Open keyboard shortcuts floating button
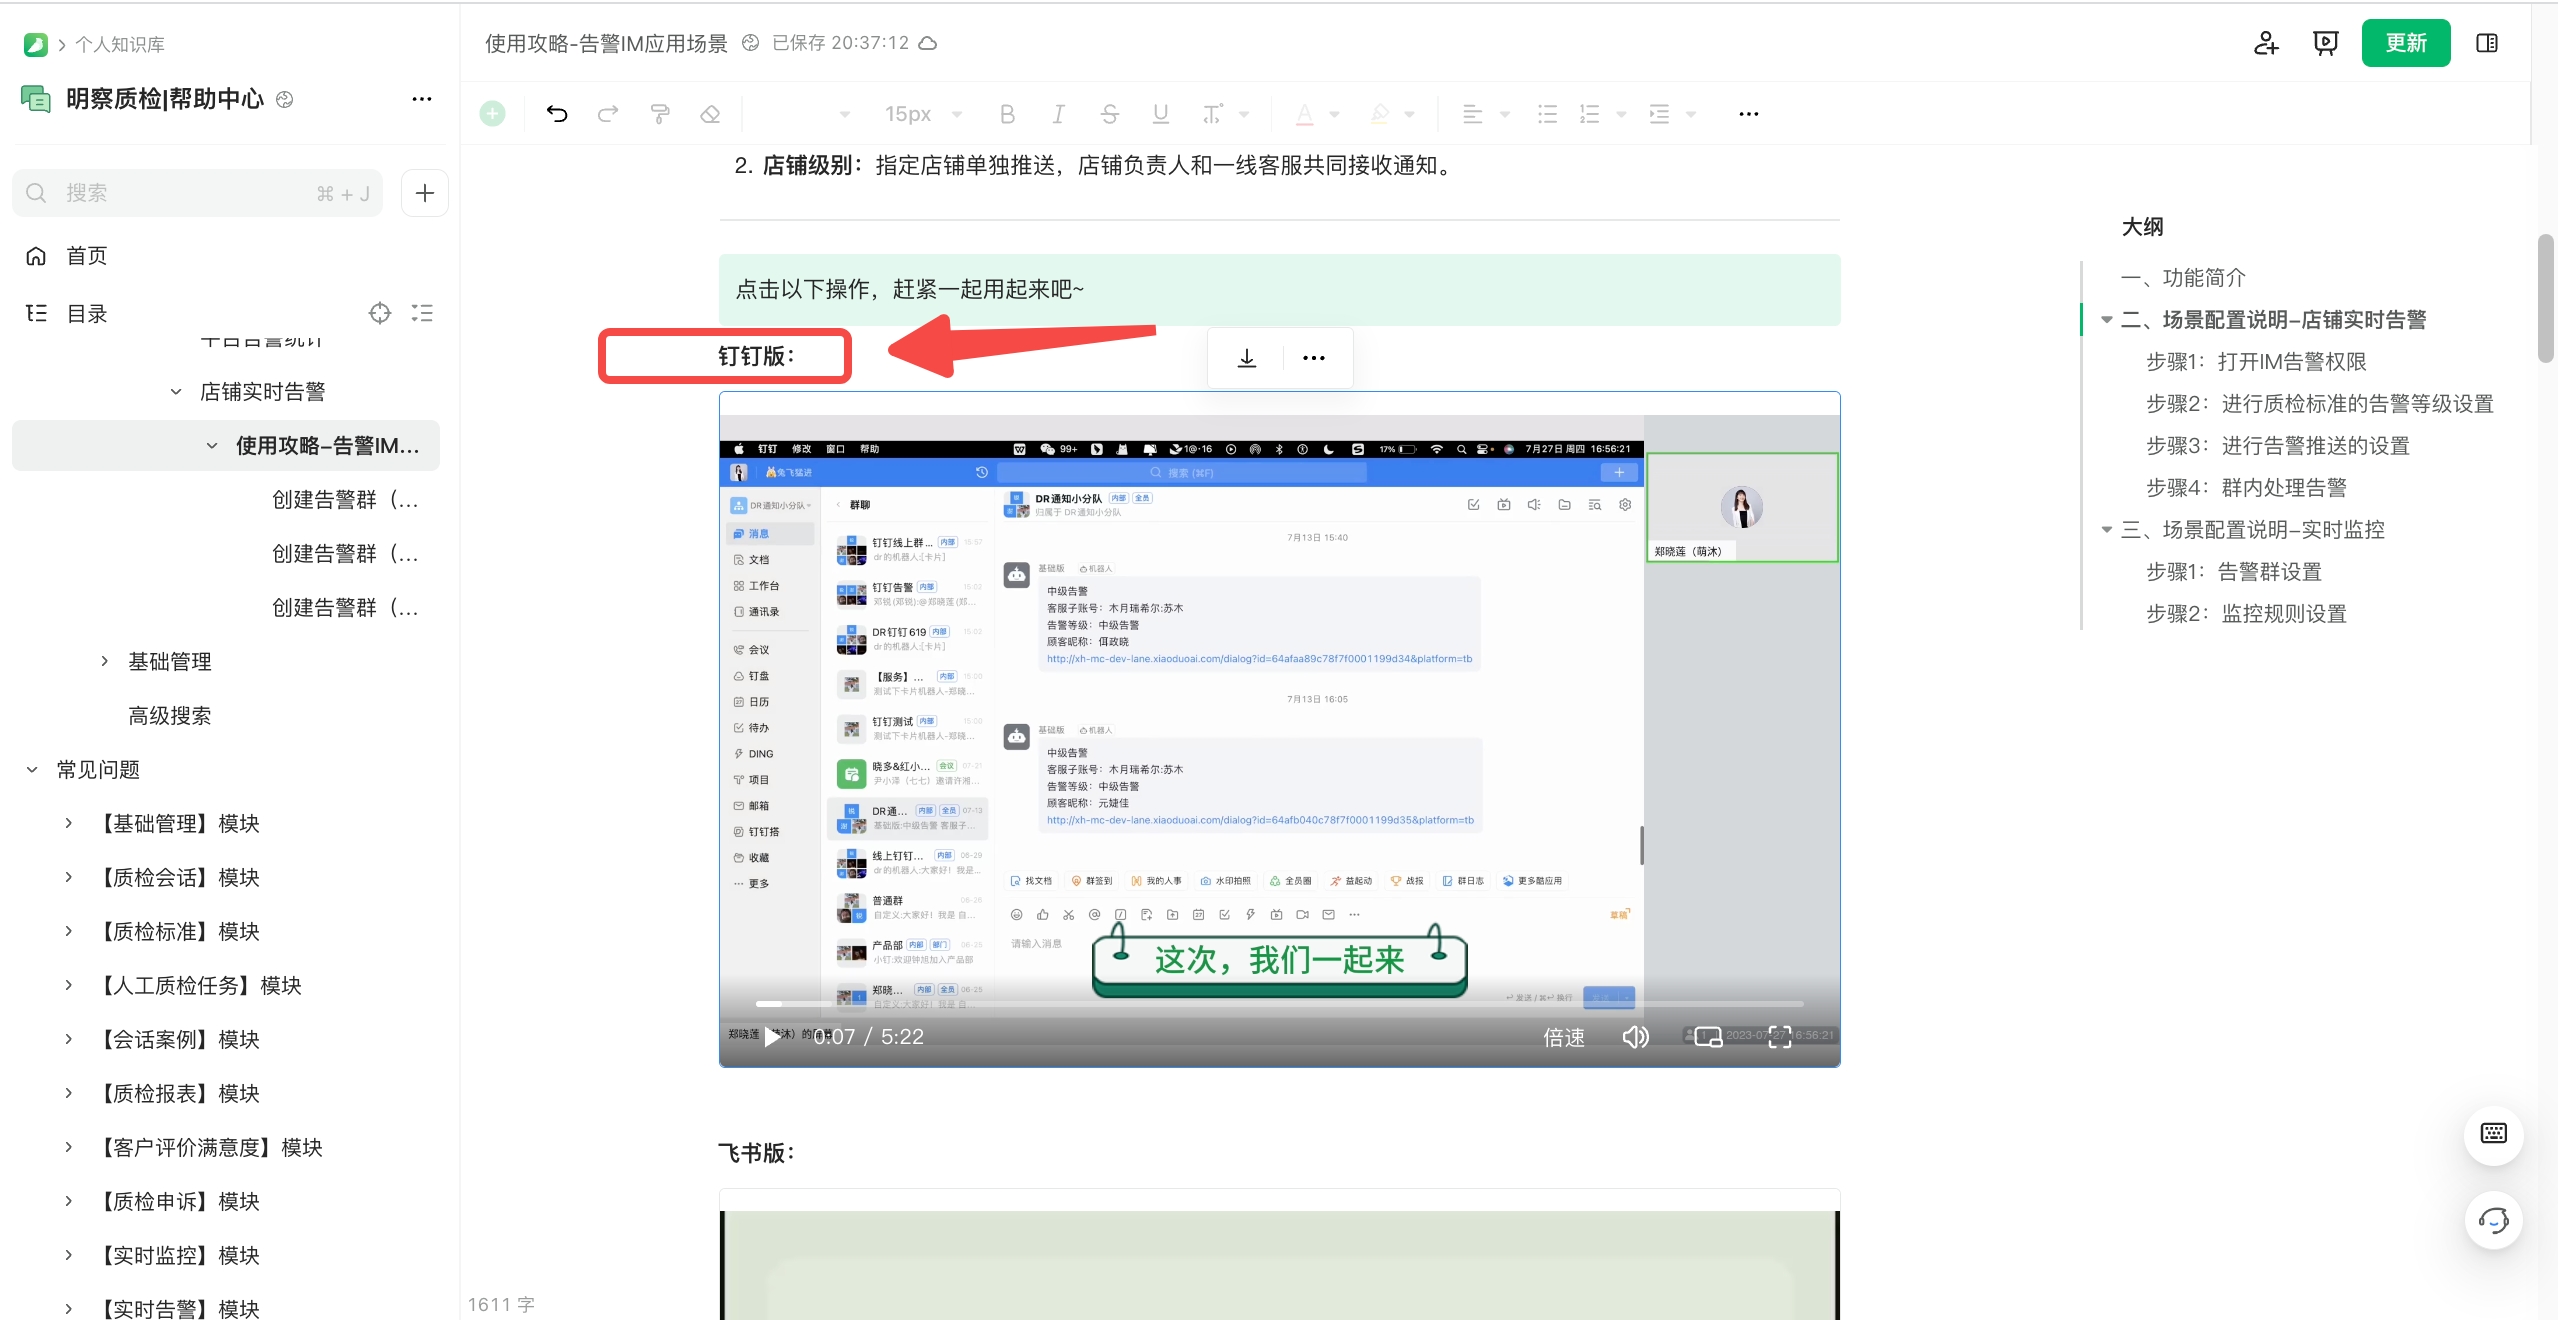The width and height of the screenshot is (2558, 1320). [x=2494, y=1133]
